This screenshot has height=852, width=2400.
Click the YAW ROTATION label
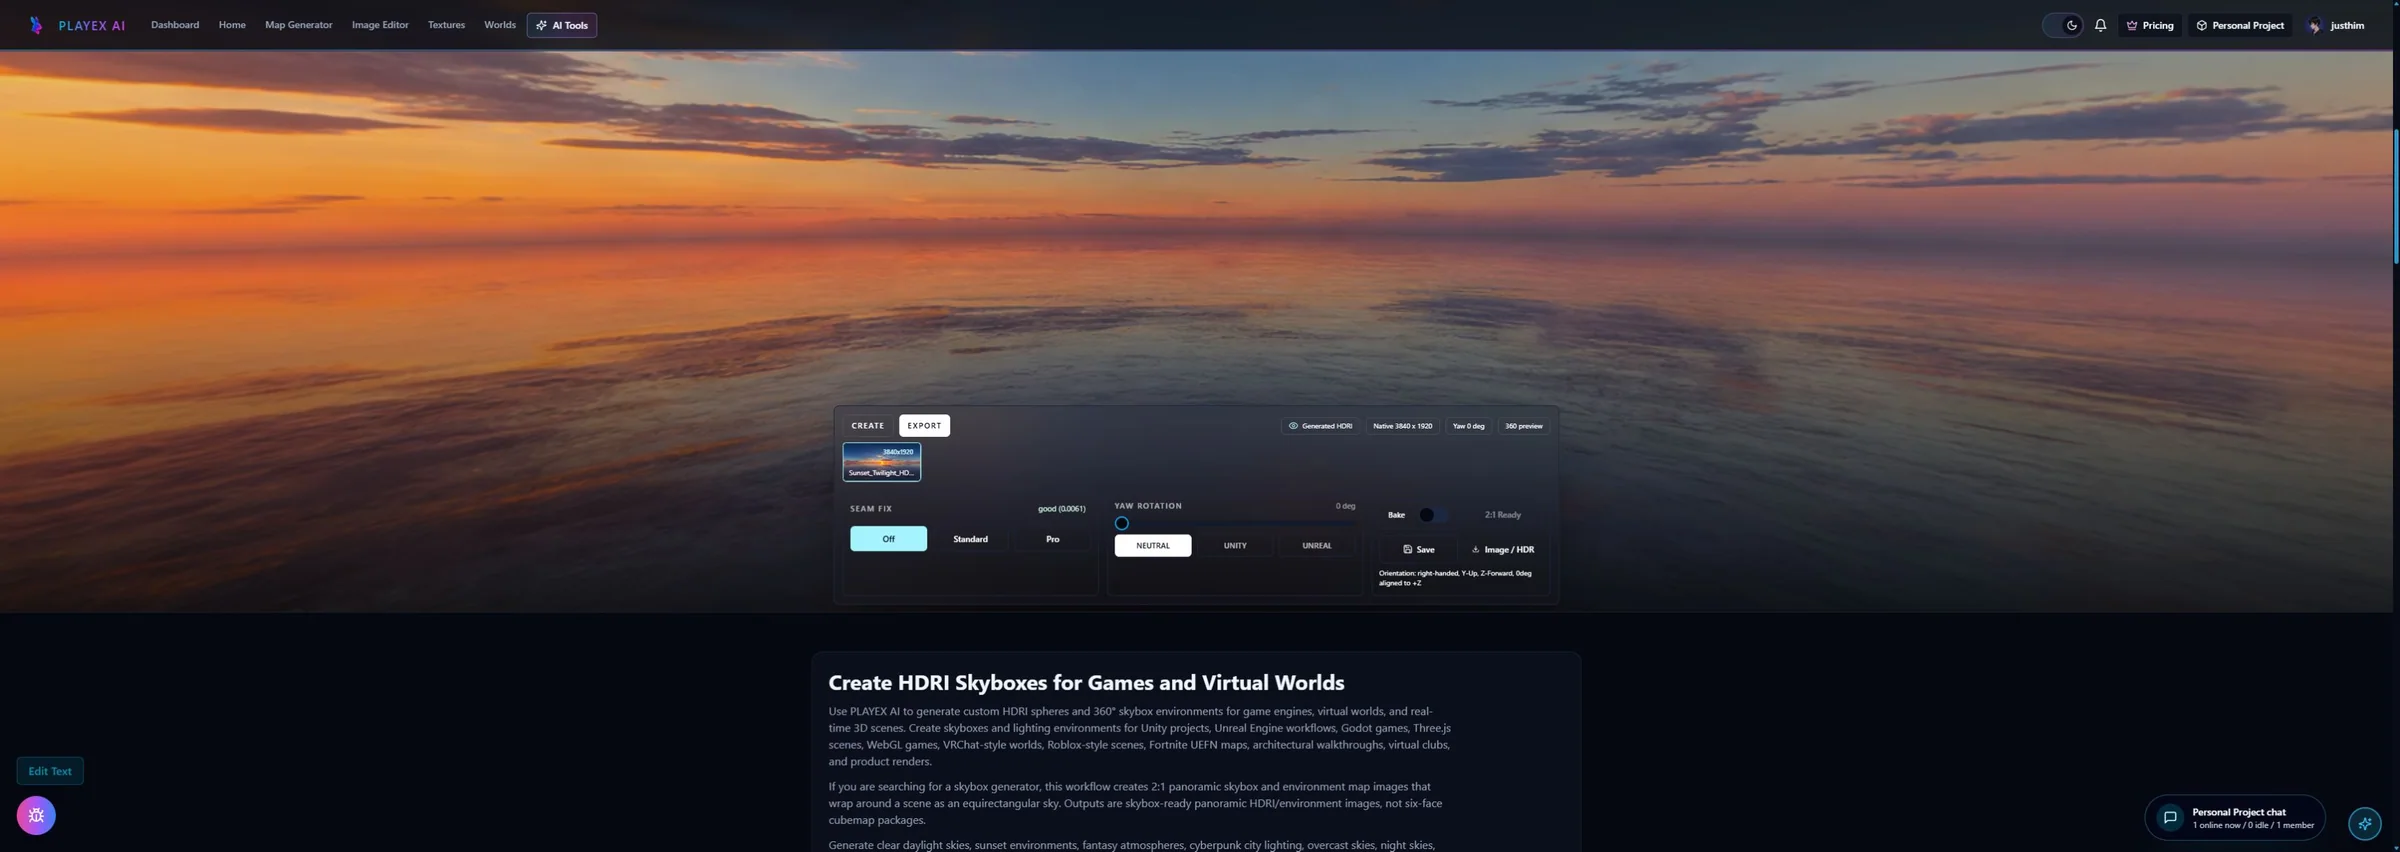point(1148,506)
